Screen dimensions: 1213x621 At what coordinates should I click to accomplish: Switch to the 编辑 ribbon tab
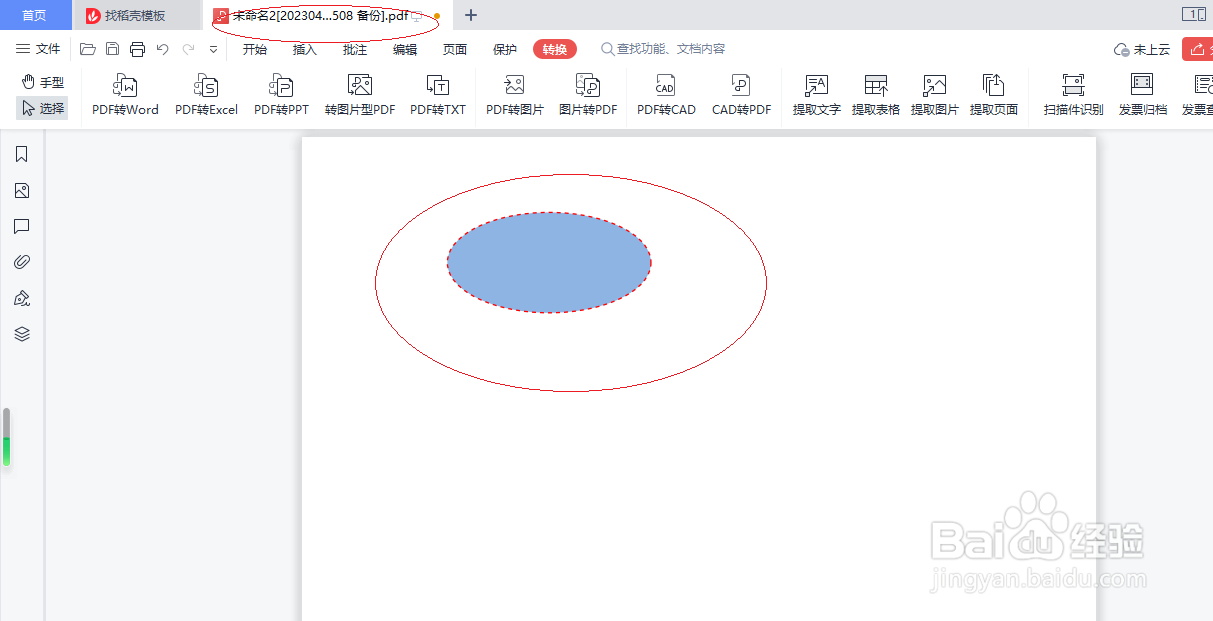coord(405,49)
